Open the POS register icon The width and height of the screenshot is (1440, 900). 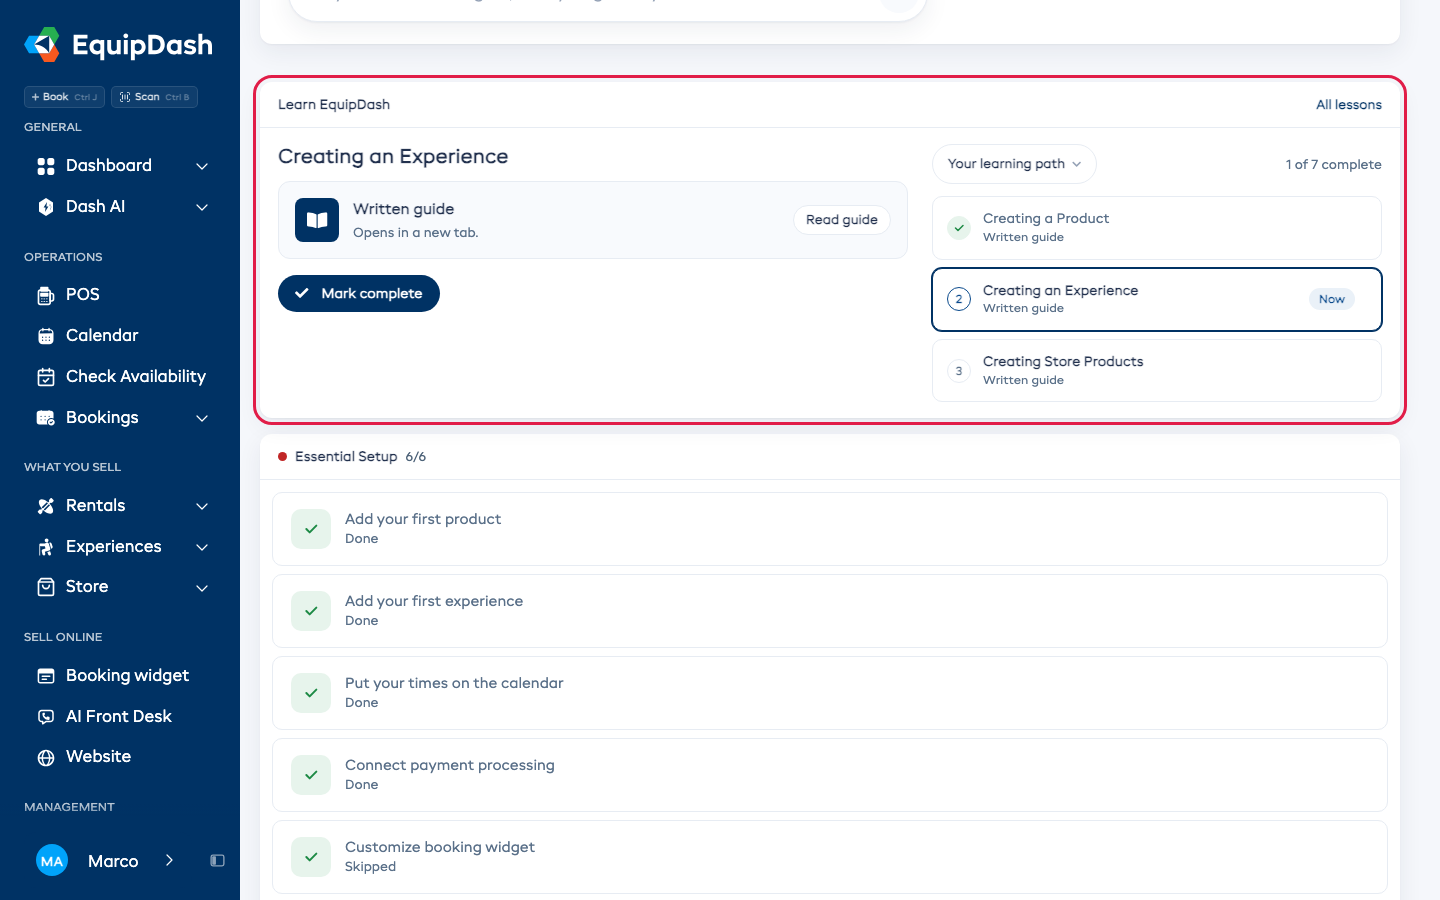click(x=46, y=295)
